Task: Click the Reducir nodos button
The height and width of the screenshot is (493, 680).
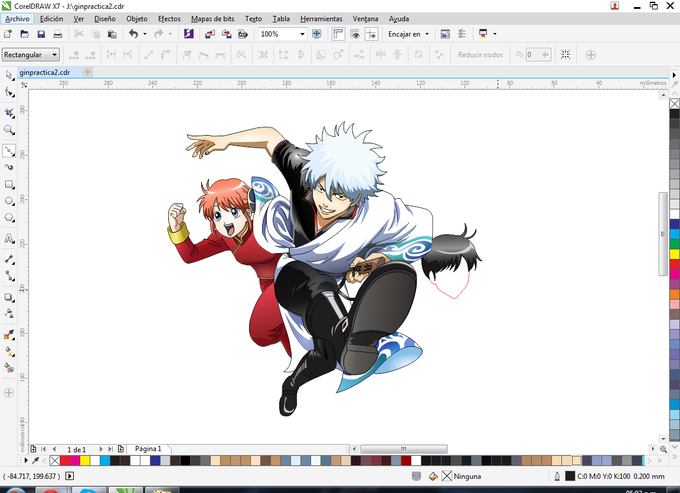Action: click(x=480, y=55)
